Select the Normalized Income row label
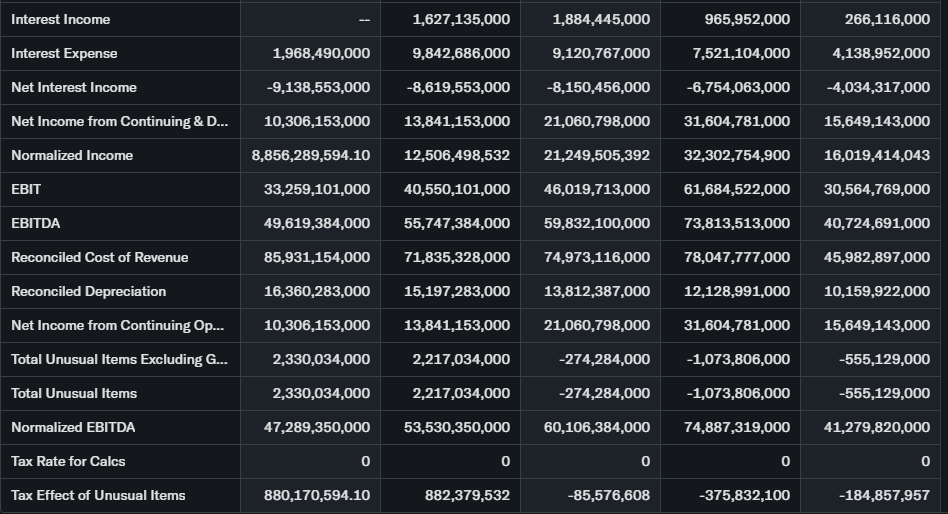Viewport: 948px width, 514px height. [72, 155]
